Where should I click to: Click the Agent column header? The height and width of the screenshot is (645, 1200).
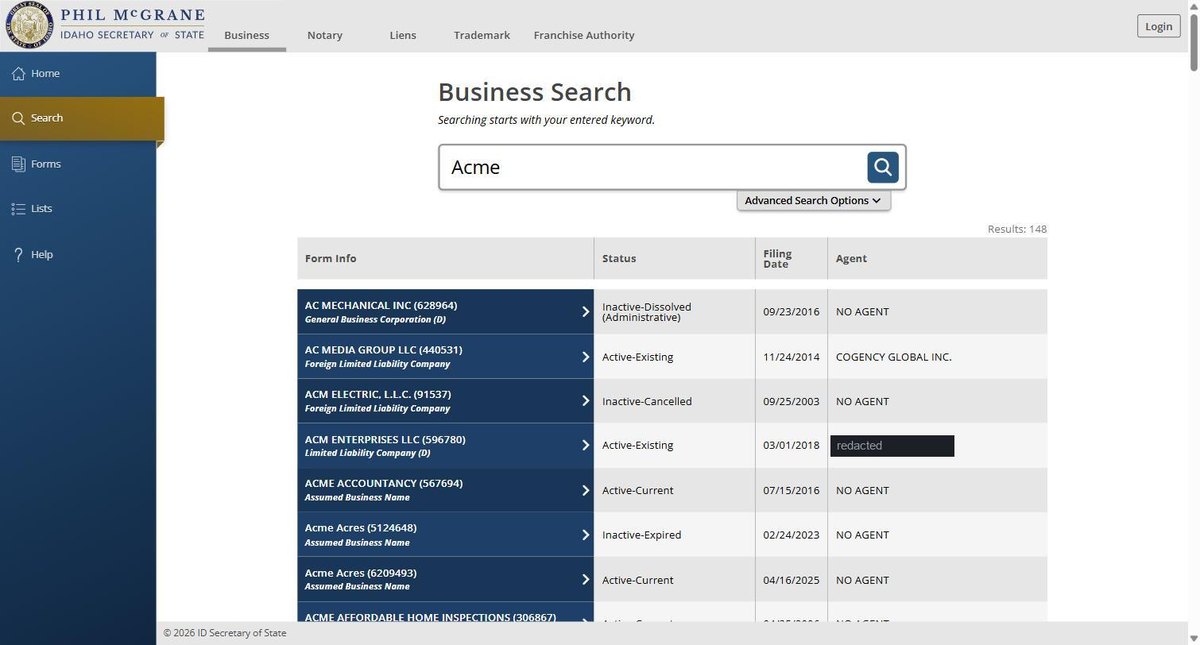coord(937,258)
